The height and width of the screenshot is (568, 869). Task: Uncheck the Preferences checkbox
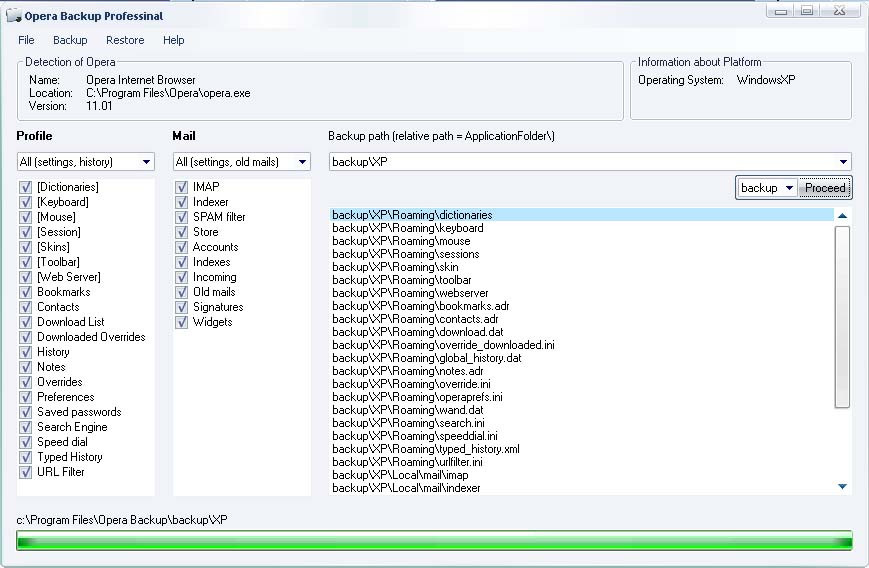[25, 397]
